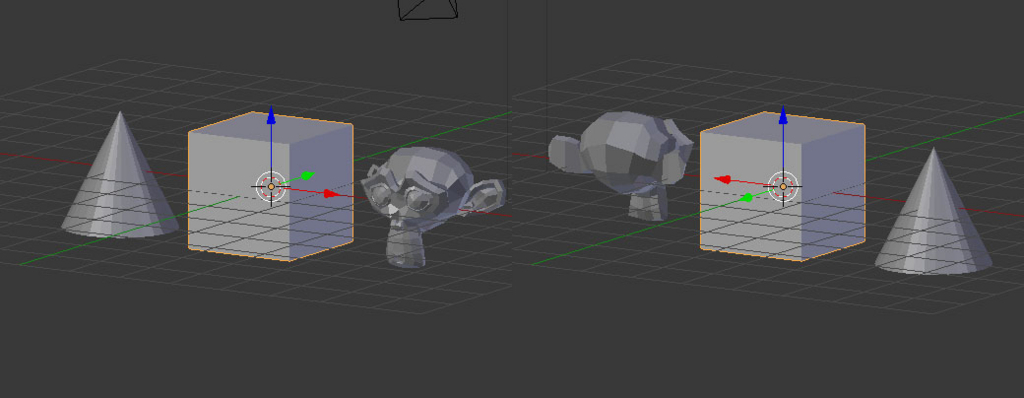This screenshot has height=398, width=1024.
Task: Grab the red X-axis arrow in right viewport
Action: 722,179
